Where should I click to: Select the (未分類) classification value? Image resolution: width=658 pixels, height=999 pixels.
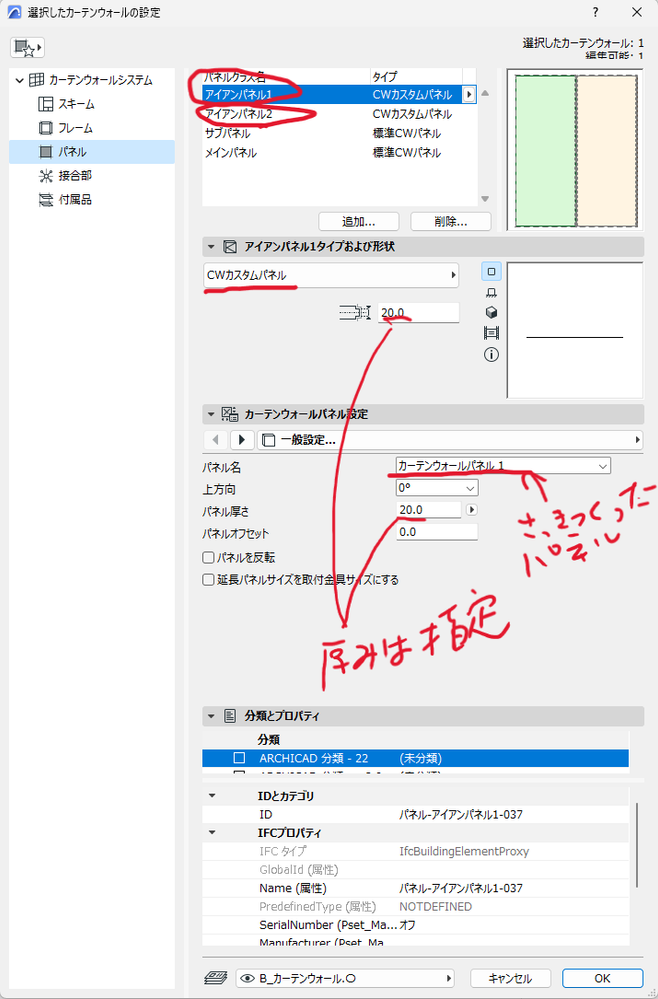420,758
